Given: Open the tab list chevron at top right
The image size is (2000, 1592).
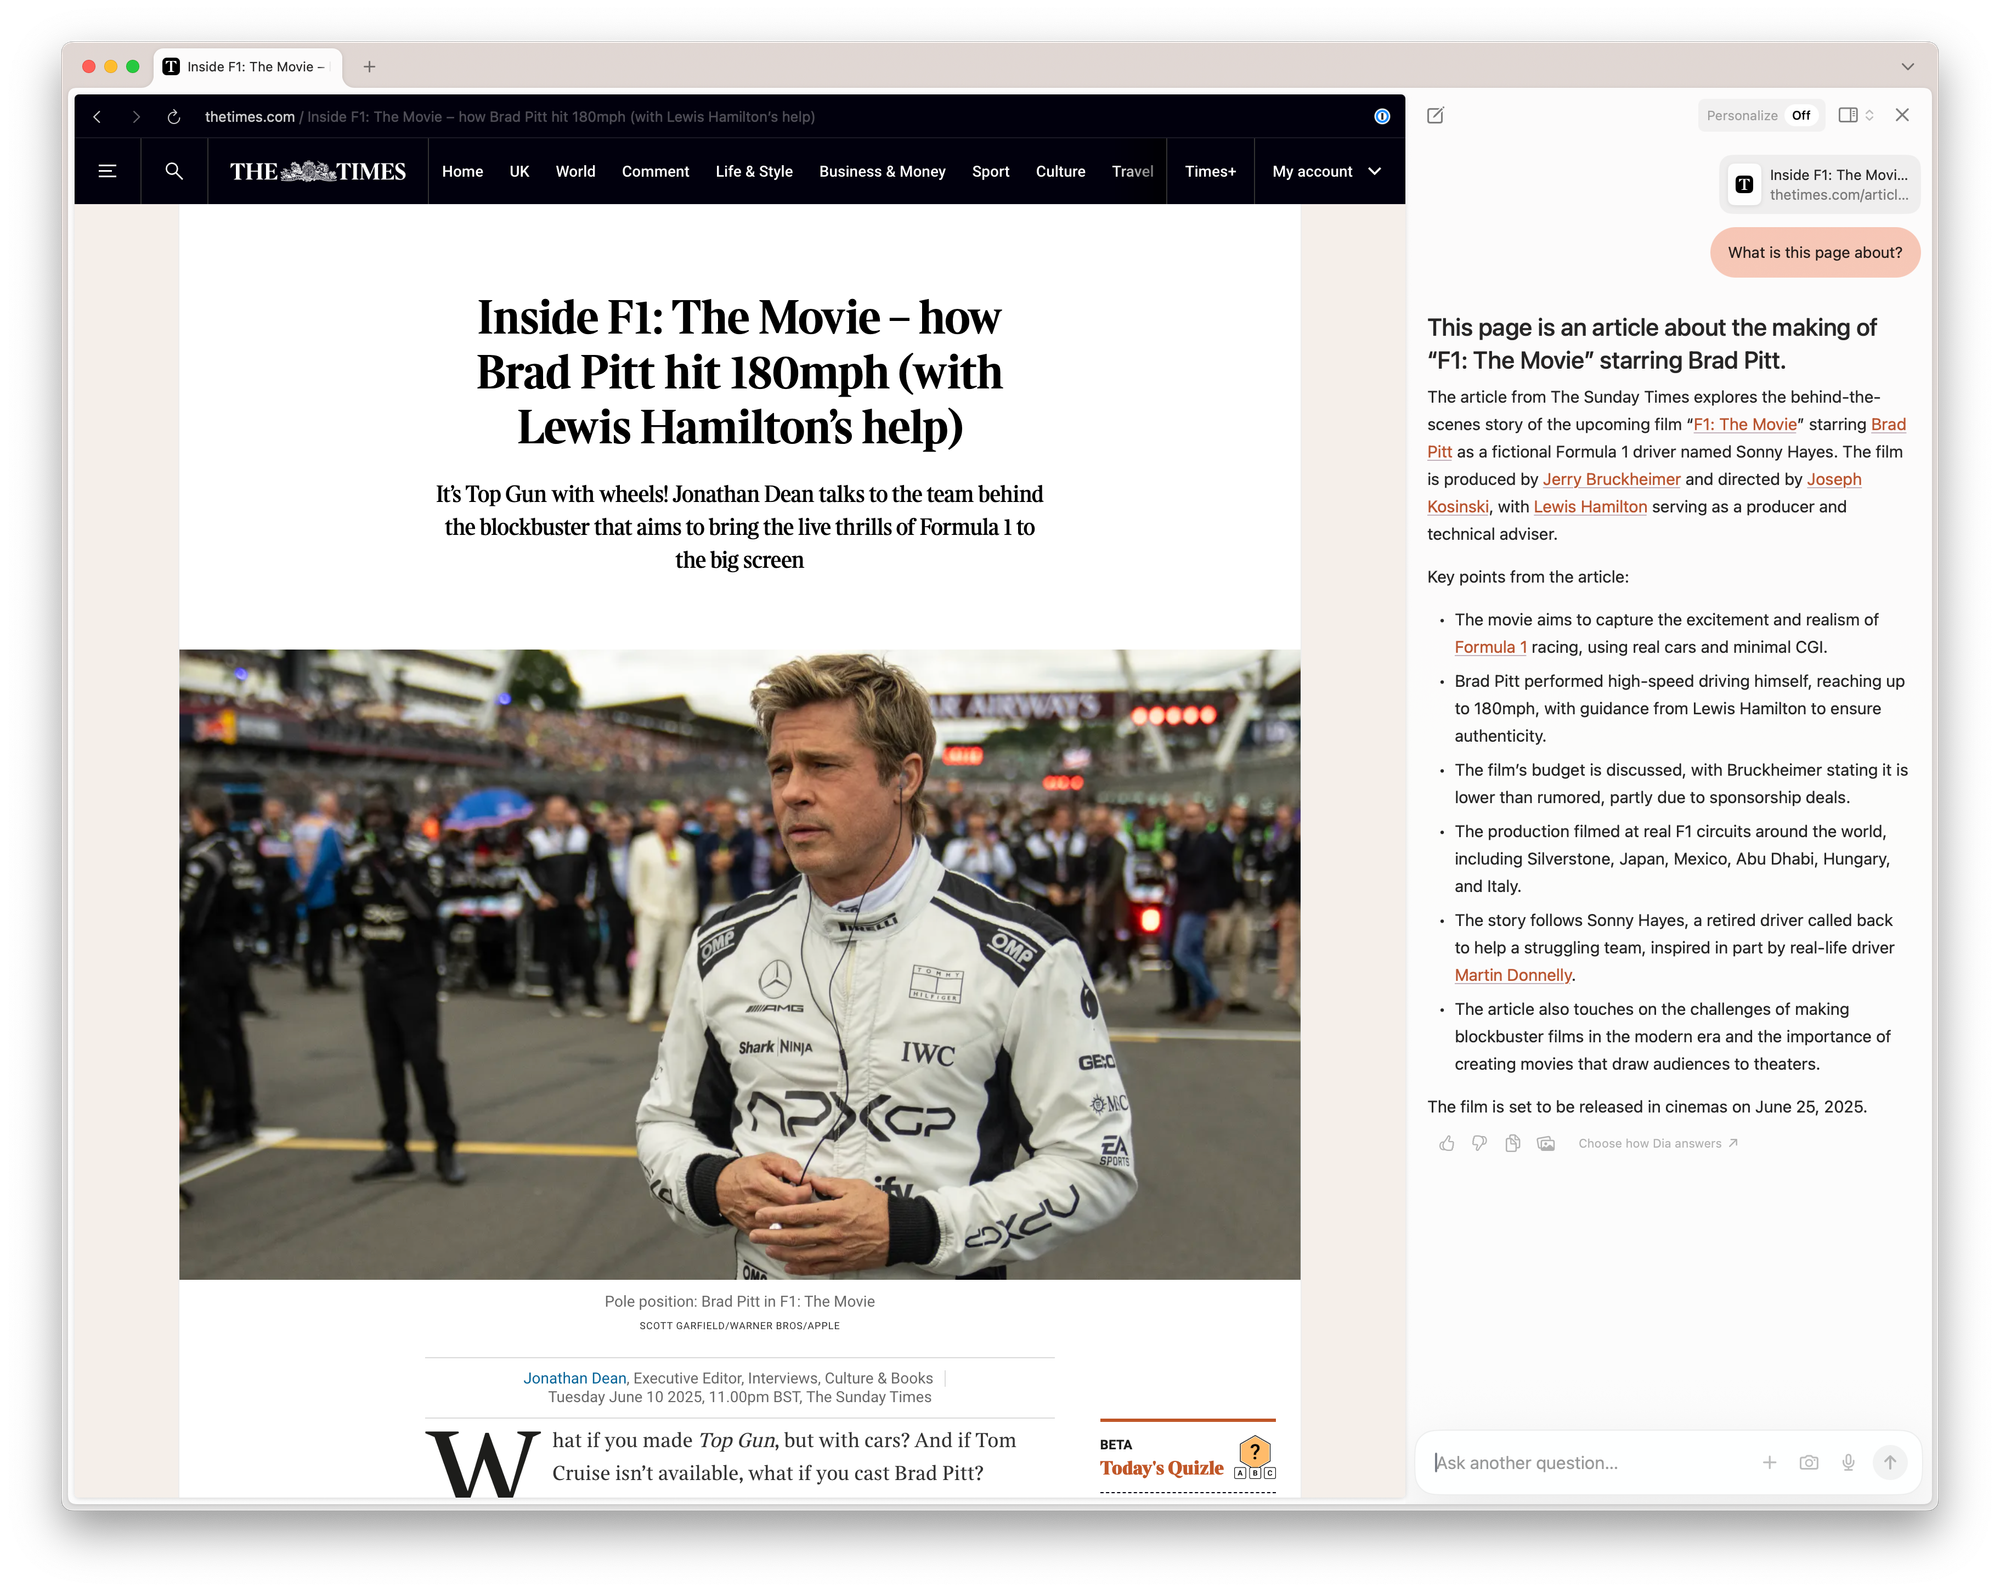Looking at the screenshot, I should (x=1907, y=67).
